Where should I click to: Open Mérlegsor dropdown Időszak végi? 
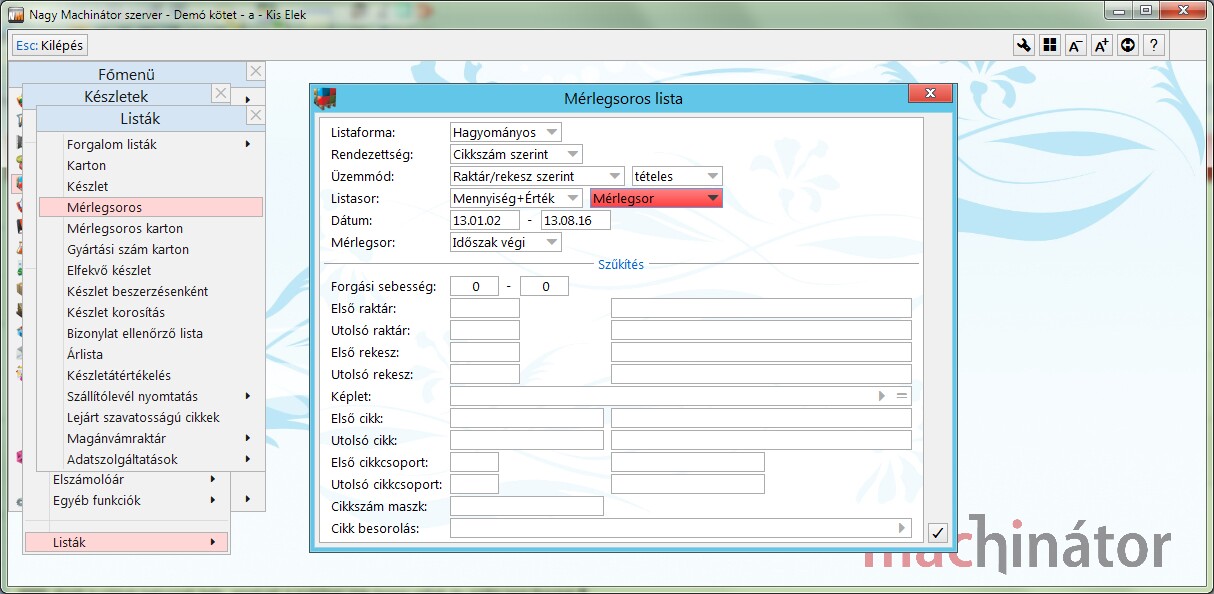[506, 242]
